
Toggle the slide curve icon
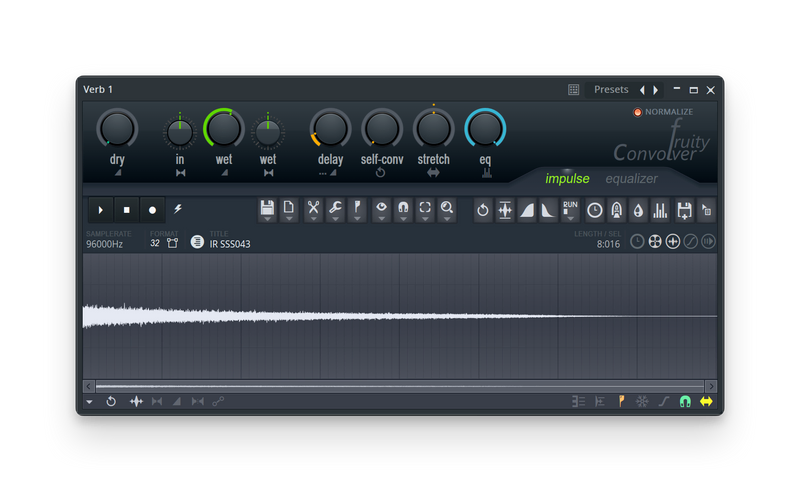pos(663,402)
